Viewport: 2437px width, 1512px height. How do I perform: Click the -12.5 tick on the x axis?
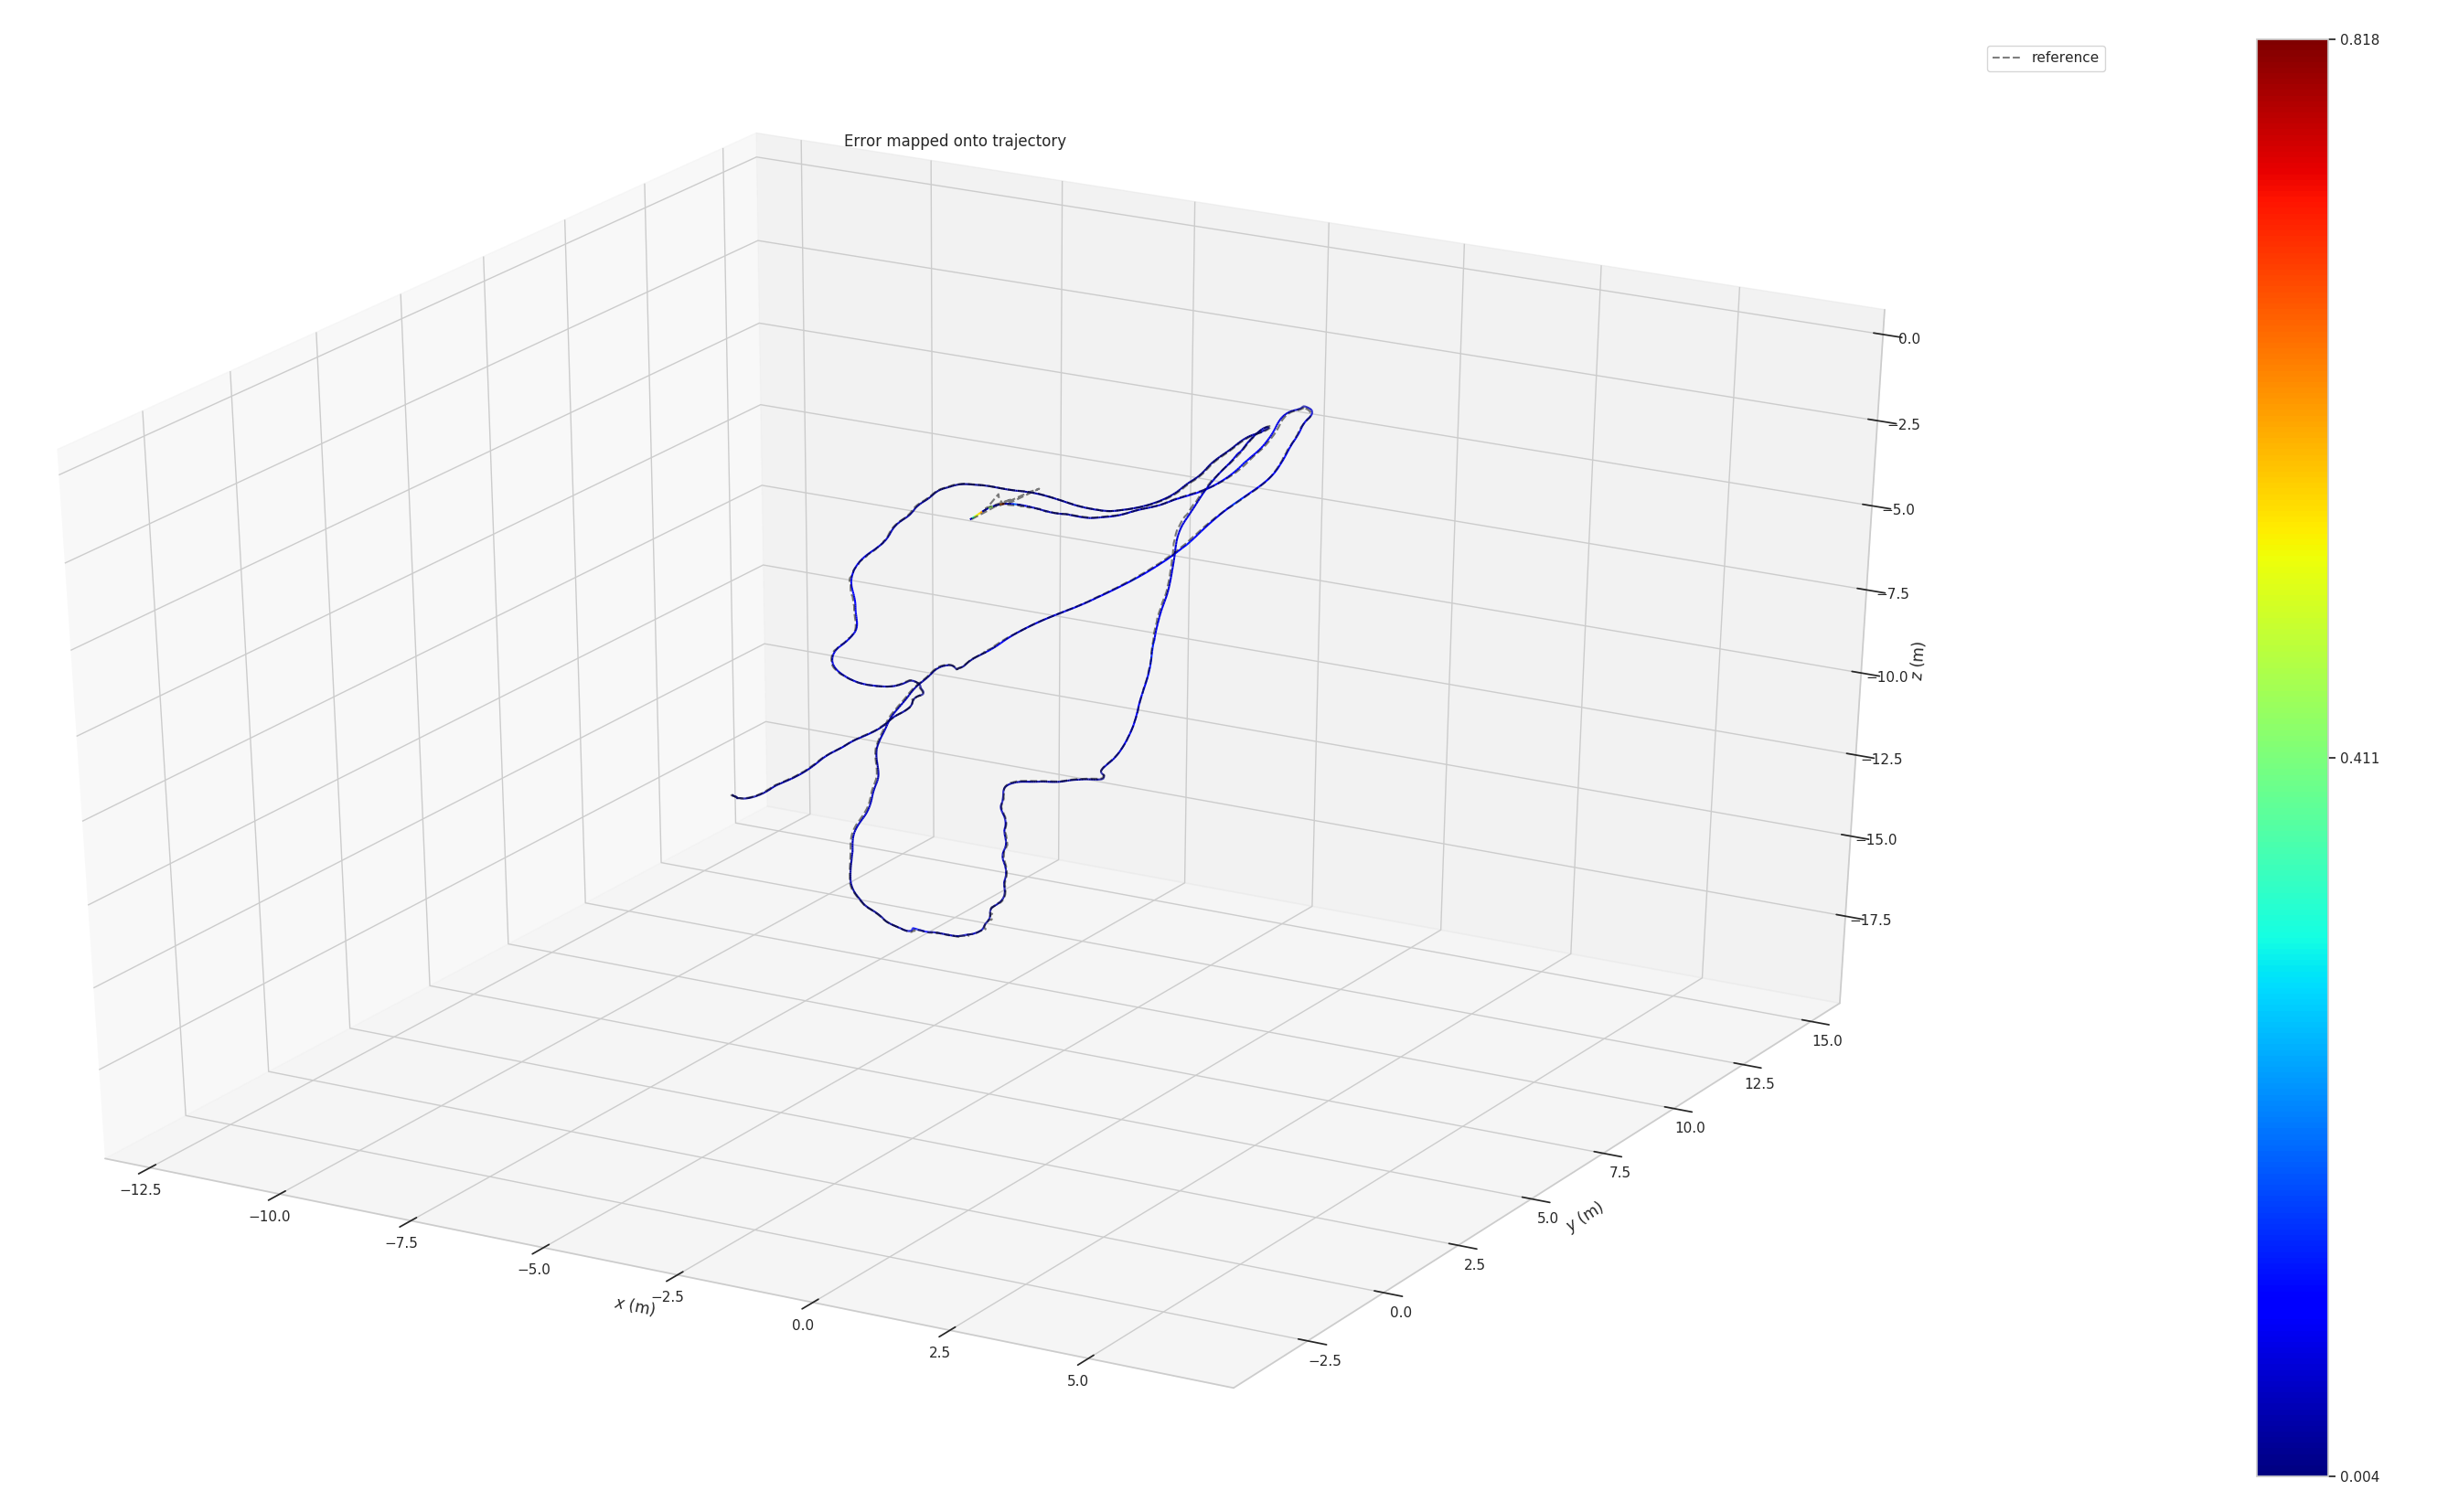(142, 1190)
